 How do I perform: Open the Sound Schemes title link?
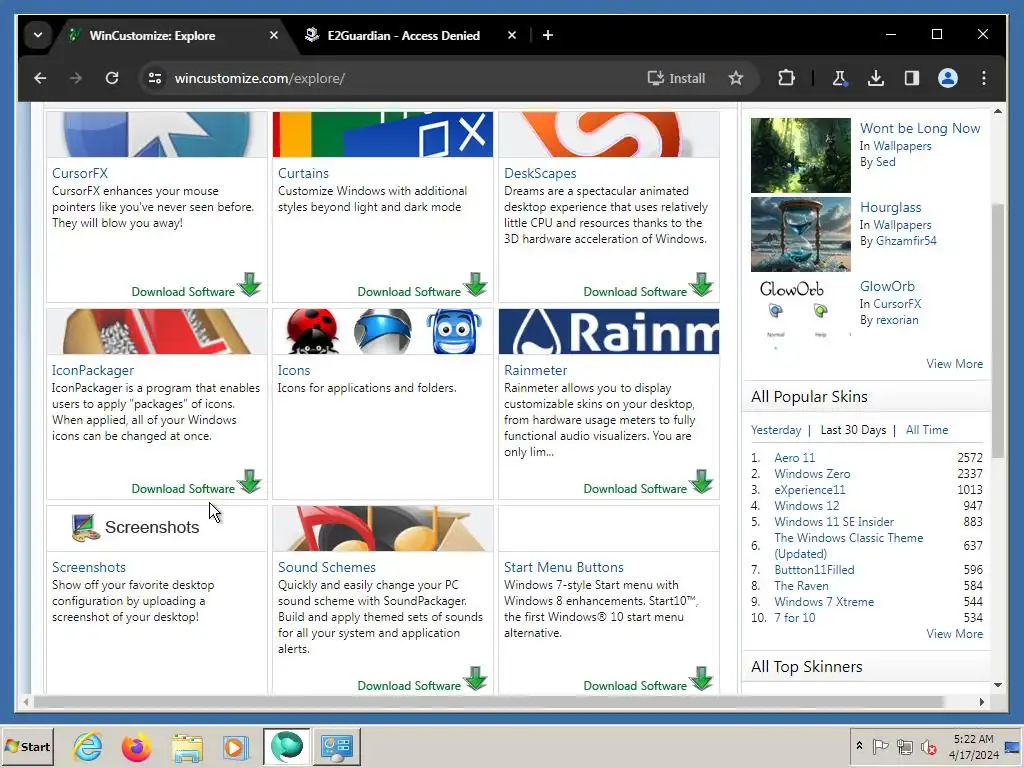327,567
